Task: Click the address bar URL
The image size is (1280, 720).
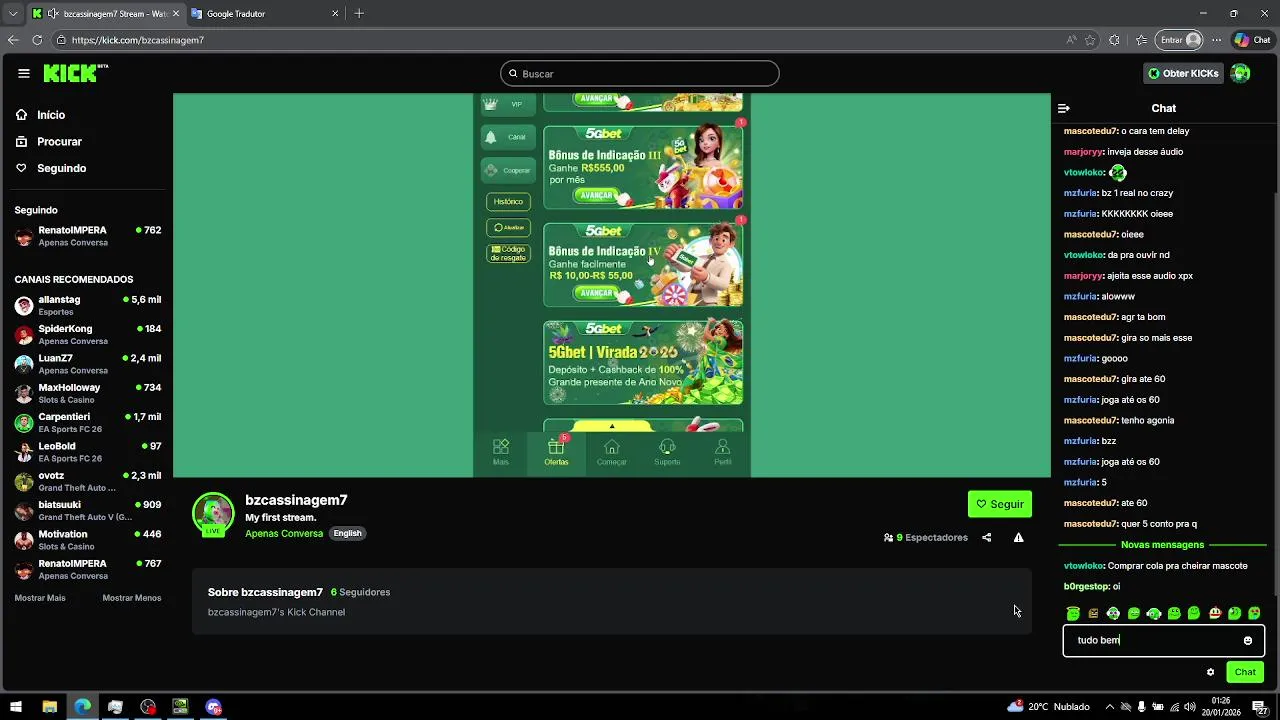Action: pos(138,40)
